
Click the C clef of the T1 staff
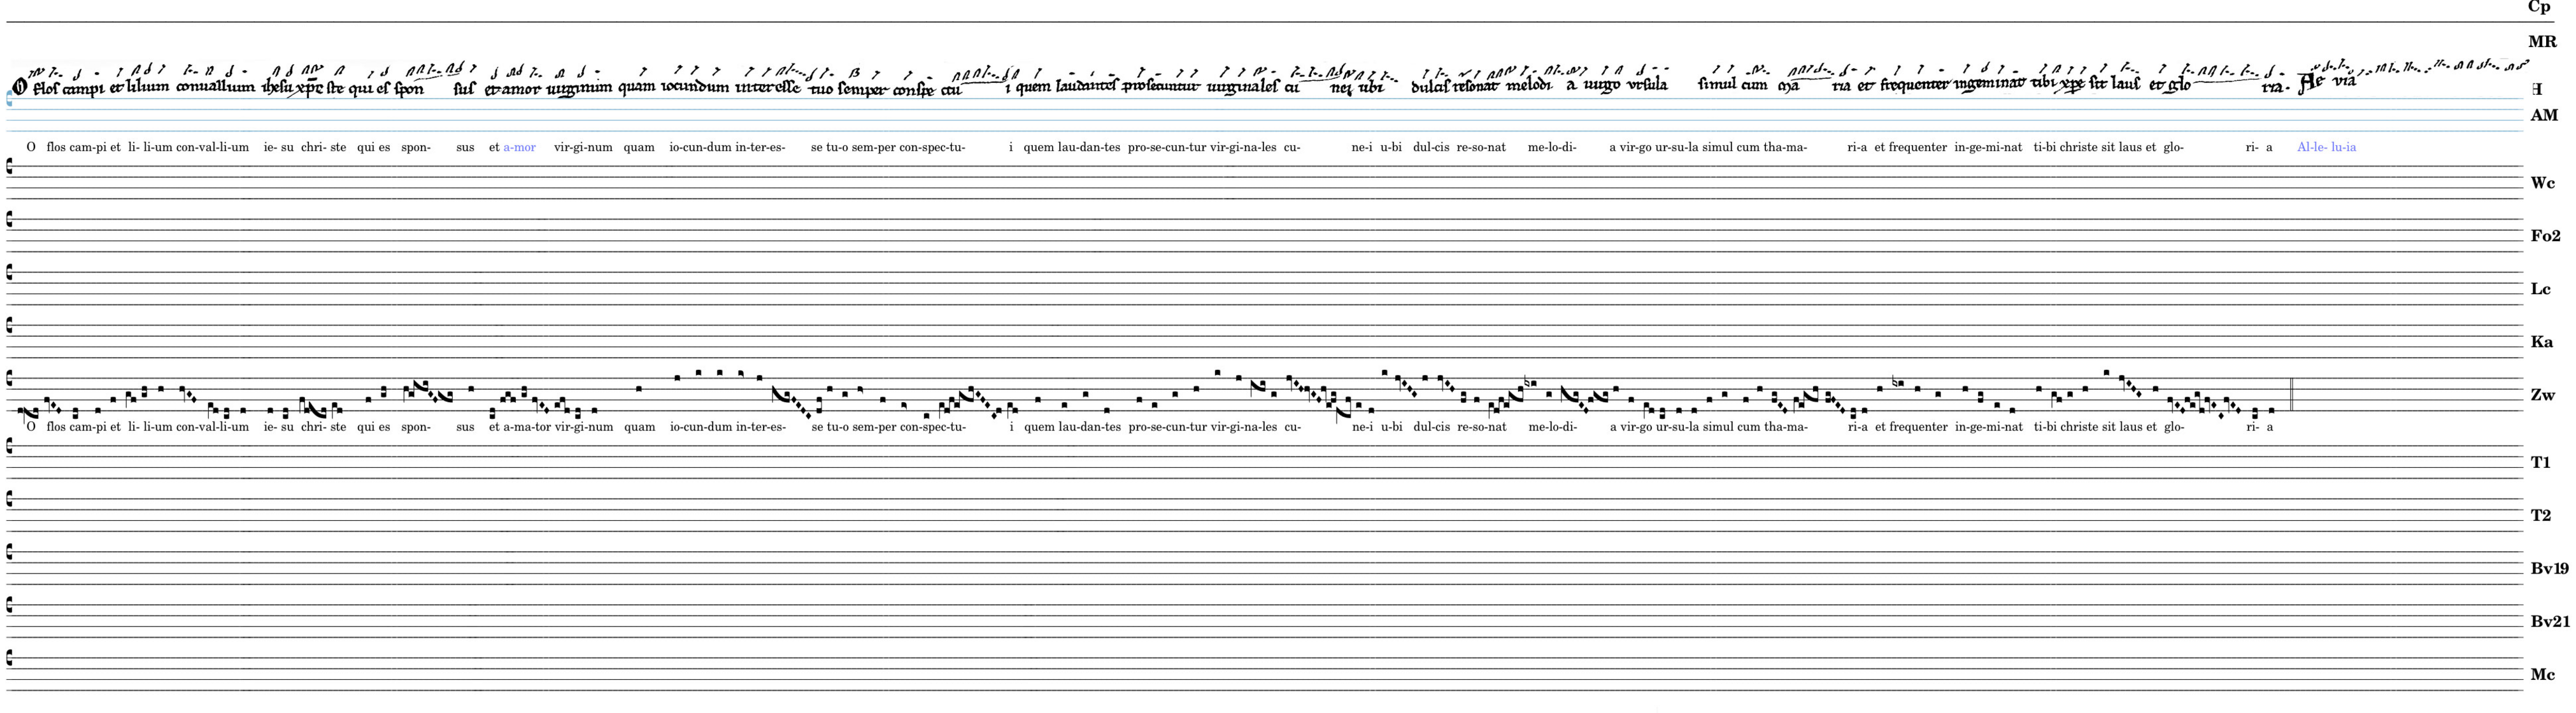click(x=10, y=445)
